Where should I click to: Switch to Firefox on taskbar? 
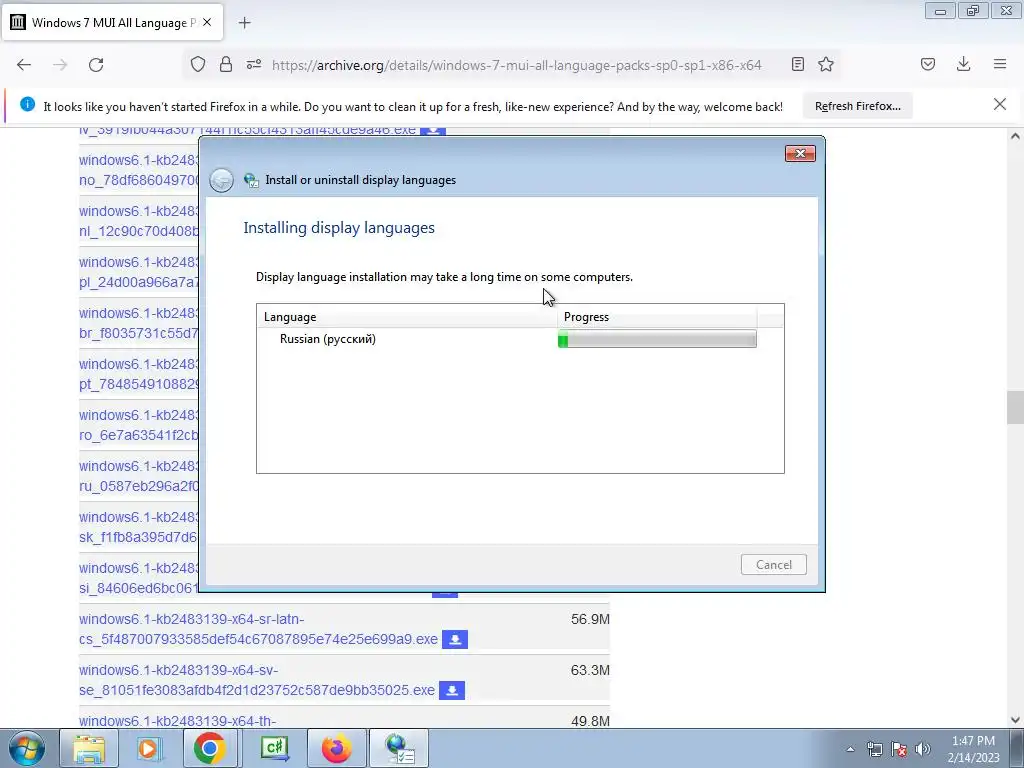(336, 748)
